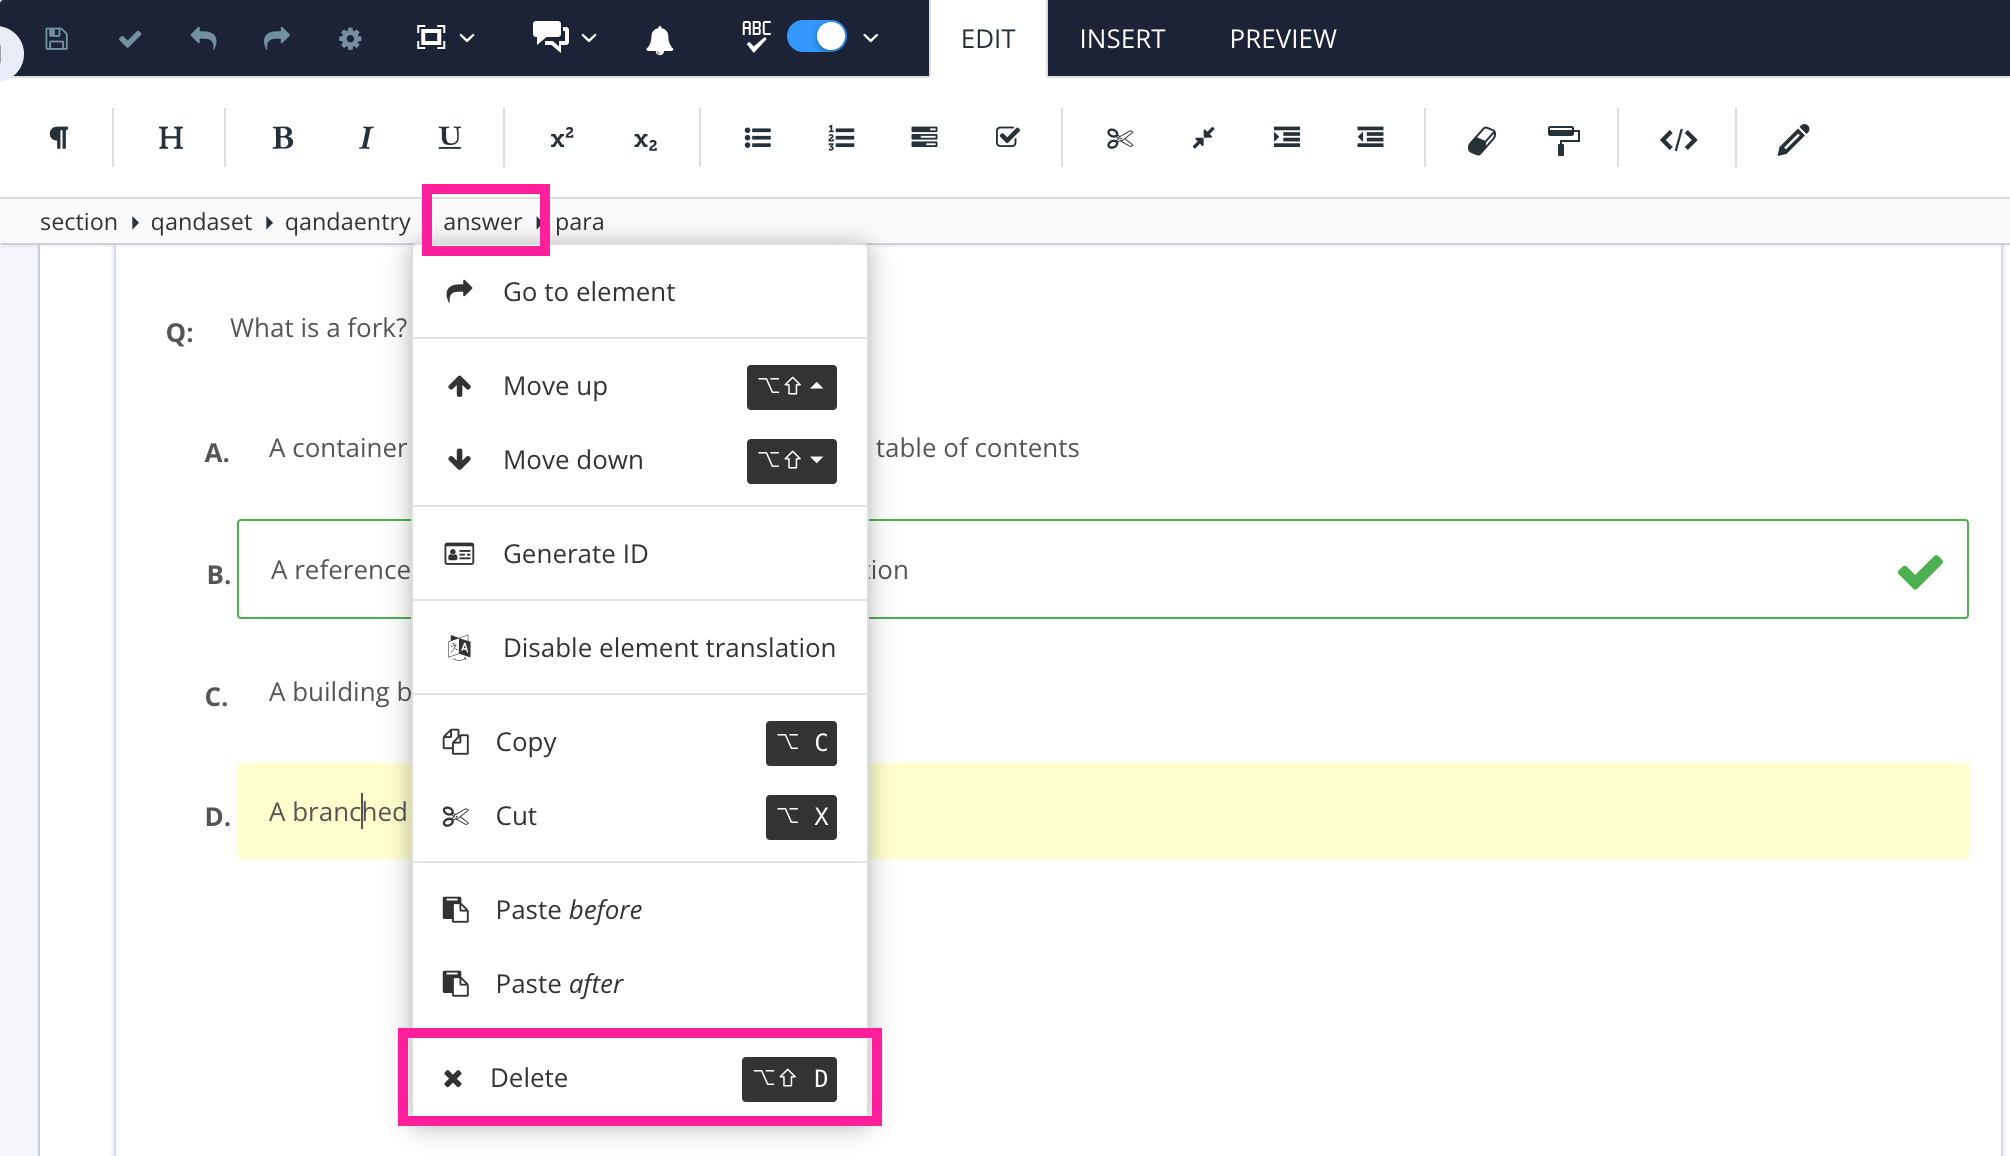Viewport: 2010px width, 1156px height.
Task: Redo the last change
Action: (x=277, y=39)
